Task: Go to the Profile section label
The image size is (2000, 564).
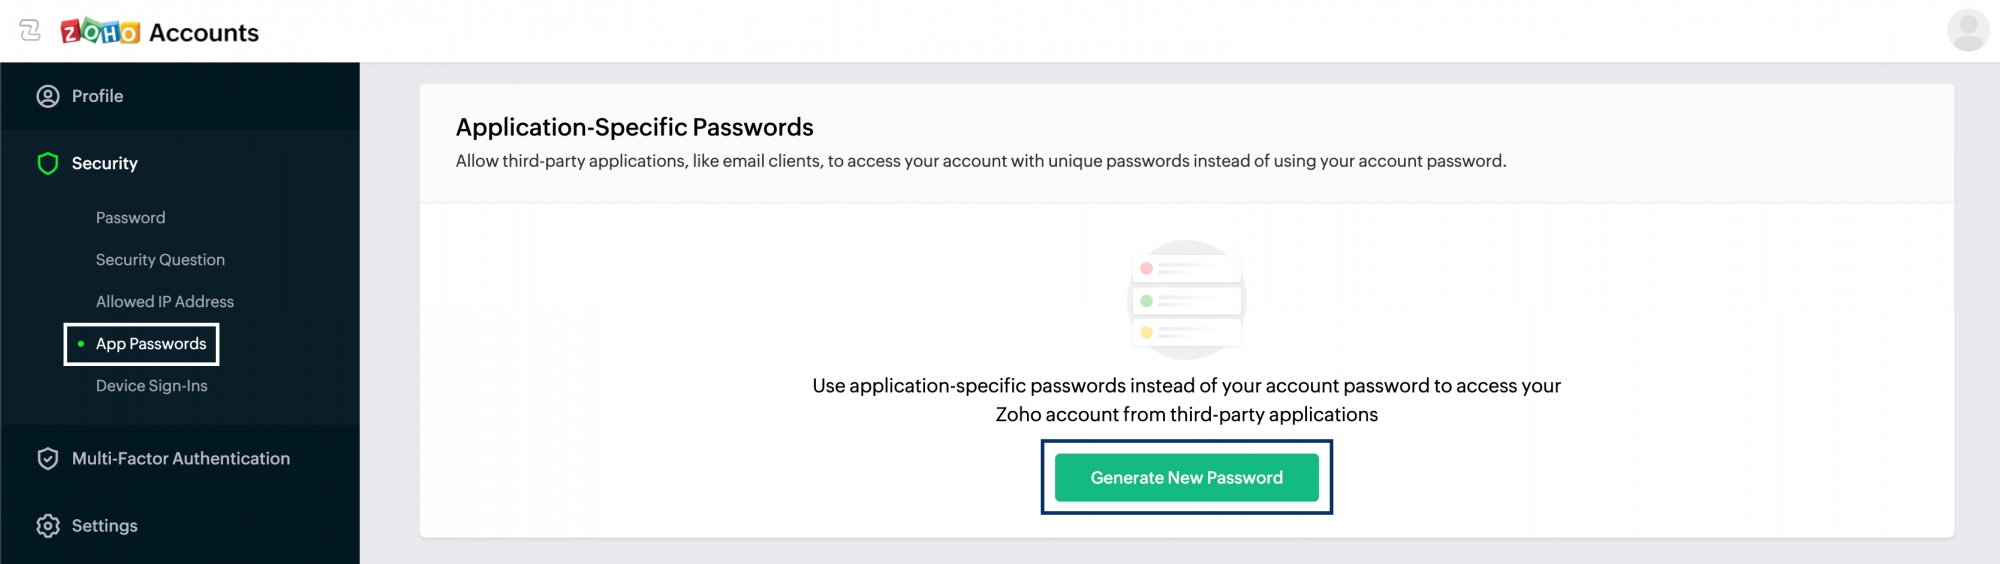Action: click(98, 96)
